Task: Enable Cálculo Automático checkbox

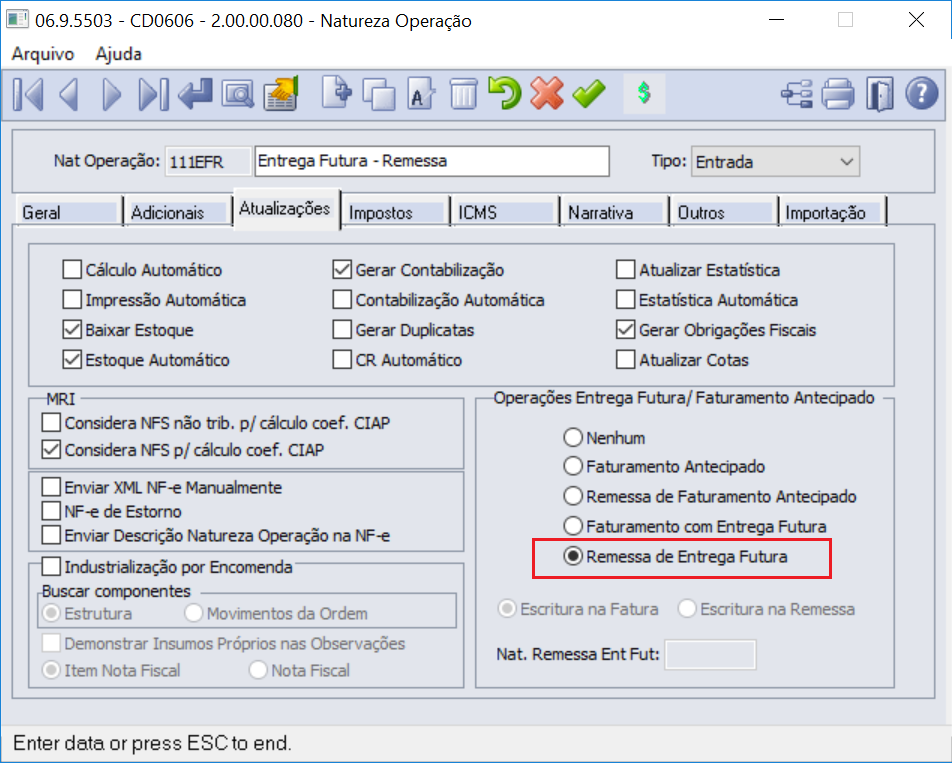Action: 72,270
